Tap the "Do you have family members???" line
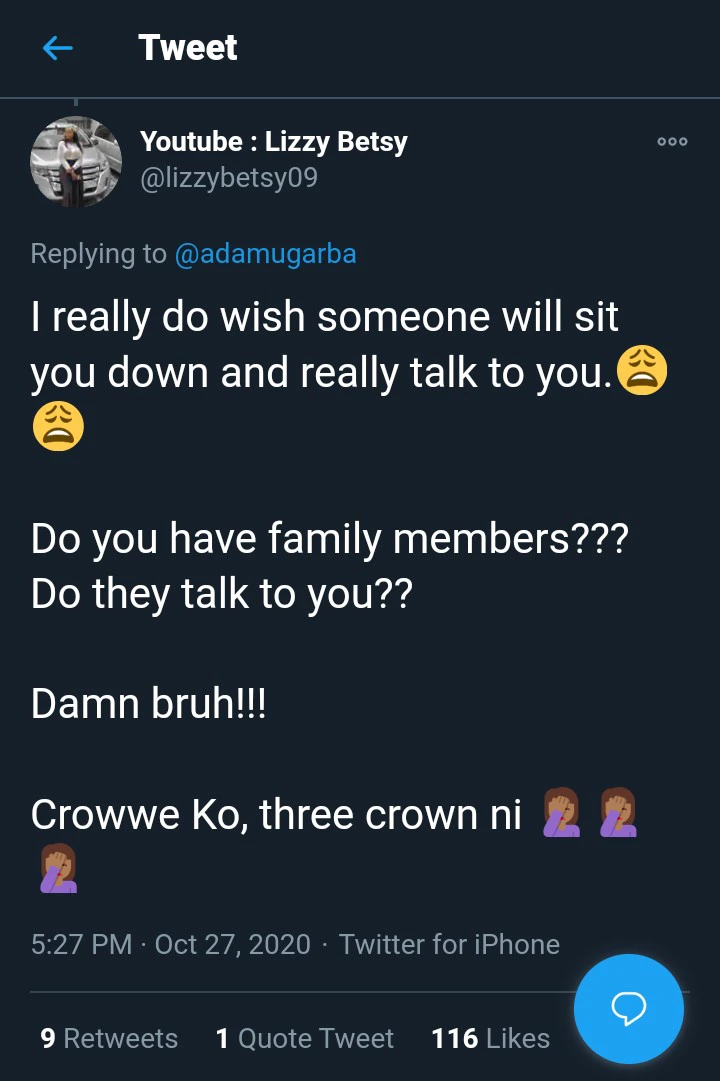Image resolution: width=720 pixels, height=1081 pixels. 330,540
